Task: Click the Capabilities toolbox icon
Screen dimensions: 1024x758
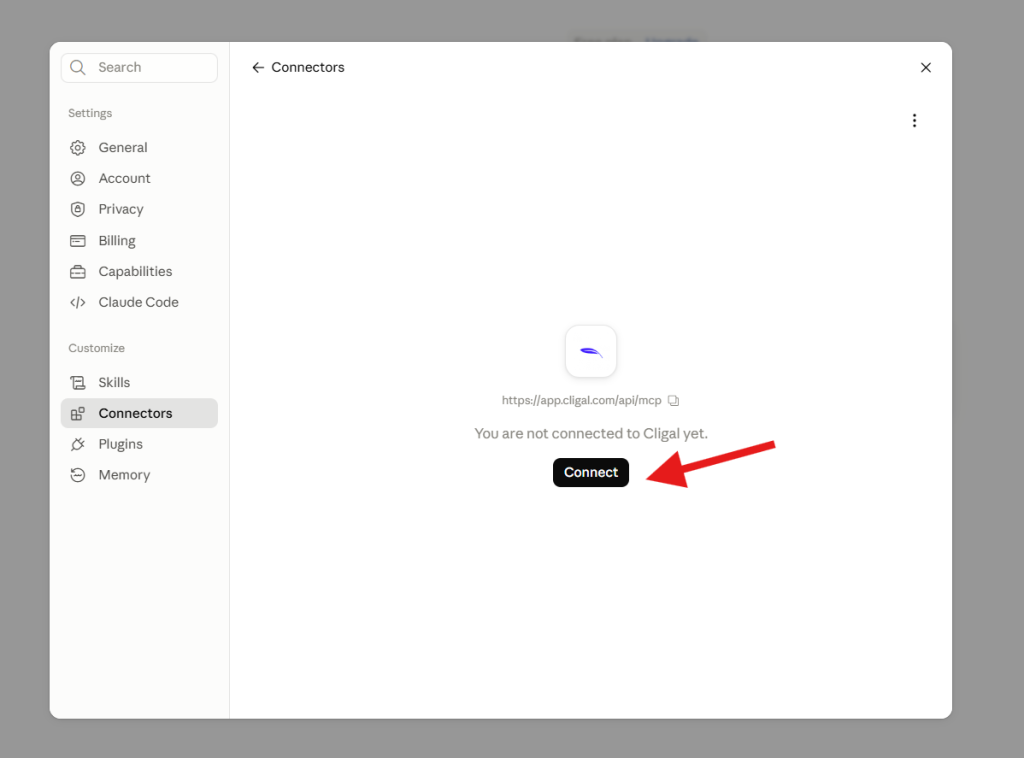Action: [78, 272]
